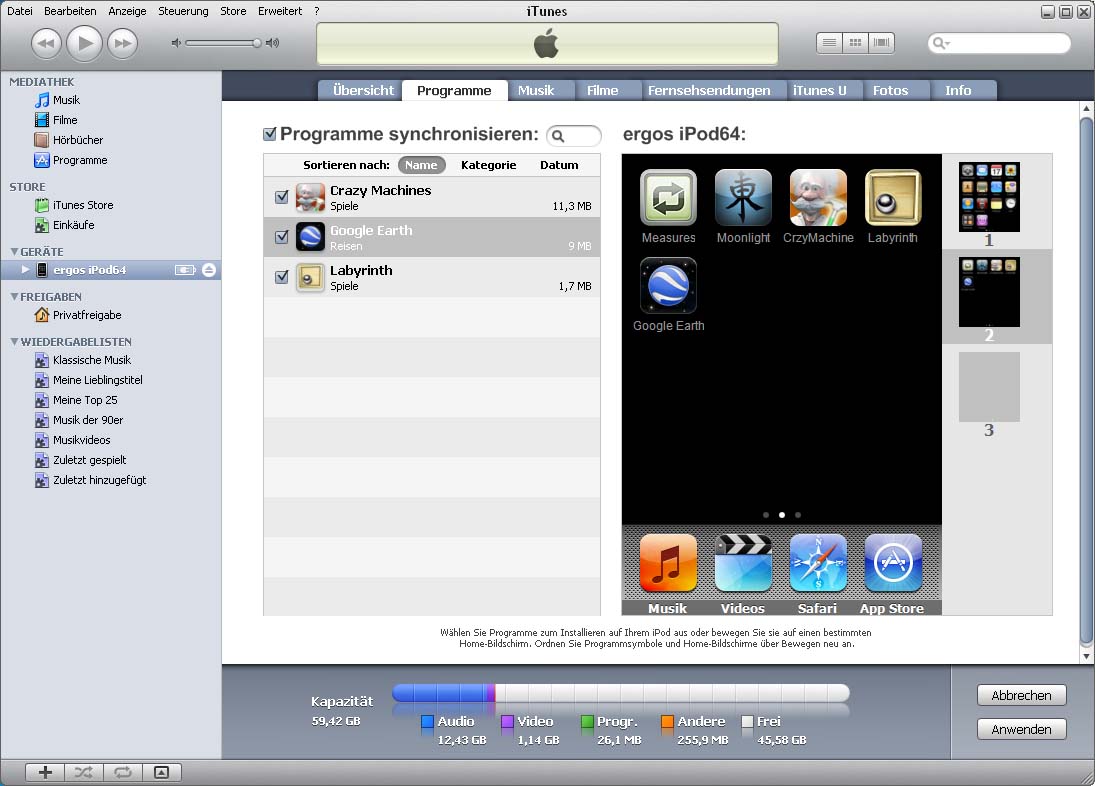Start playback with the Play button
This screenshot has height=786, width=1095.
[84, 43]
